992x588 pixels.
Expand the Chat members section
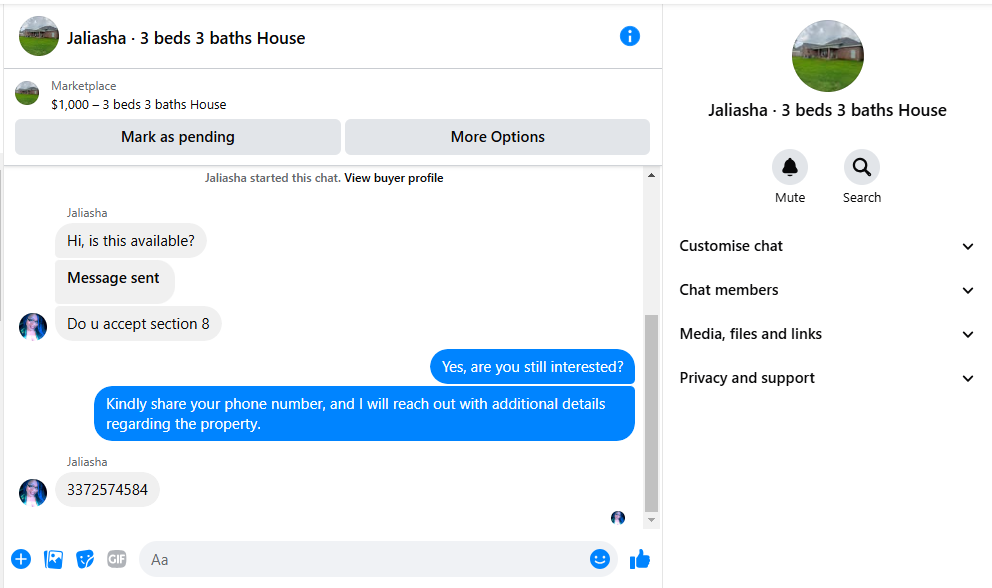tap(826, 290)
